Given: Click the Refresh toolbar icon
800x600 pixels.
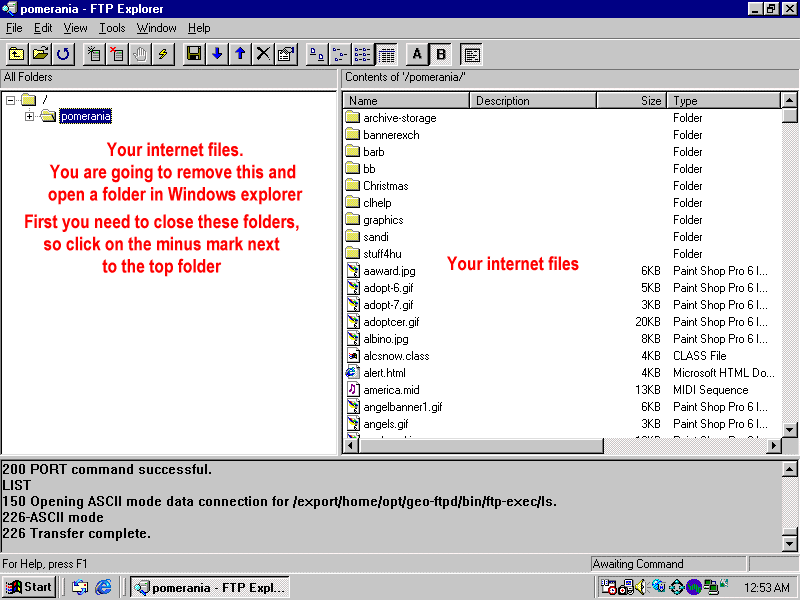Looking at the screenshot, I should 63,54.
